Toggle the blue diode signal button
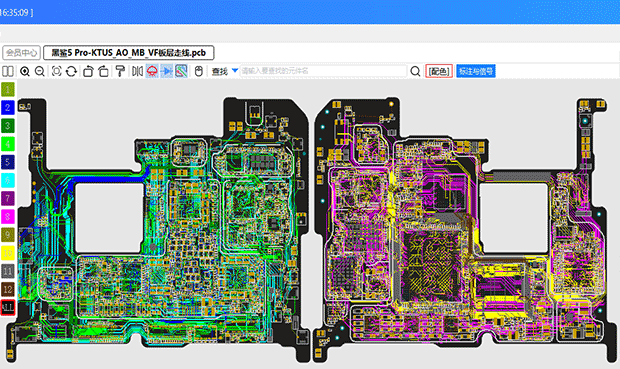620x369 pixels. pyautogui.click(x=166, y=72)
